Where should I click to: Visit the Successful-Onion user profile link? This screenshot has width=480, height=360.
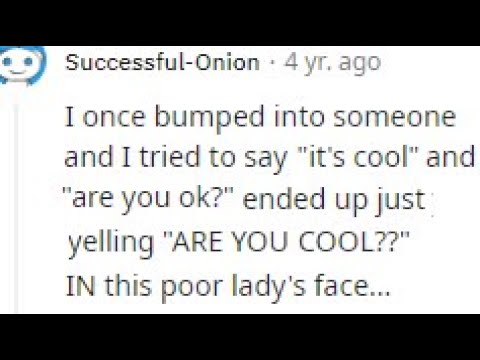pos(162,62)
